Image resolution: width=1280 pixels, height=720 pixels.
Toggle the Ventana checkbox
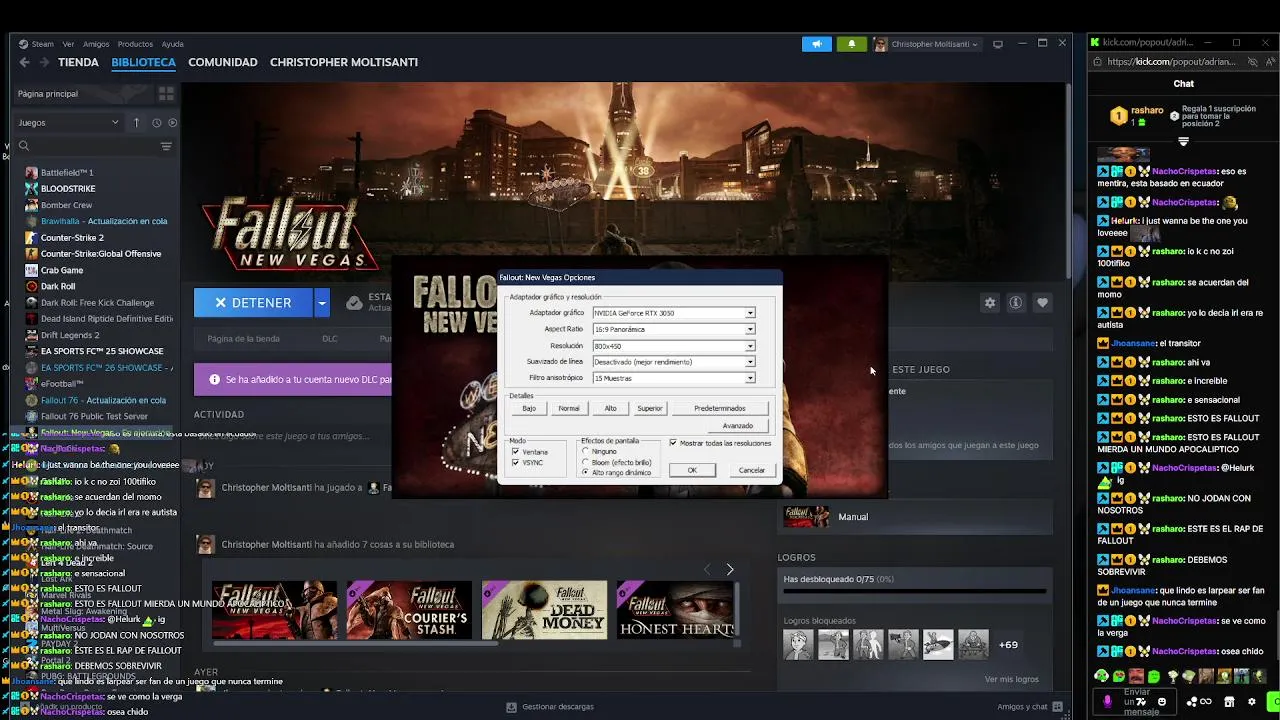pos(516,452)
